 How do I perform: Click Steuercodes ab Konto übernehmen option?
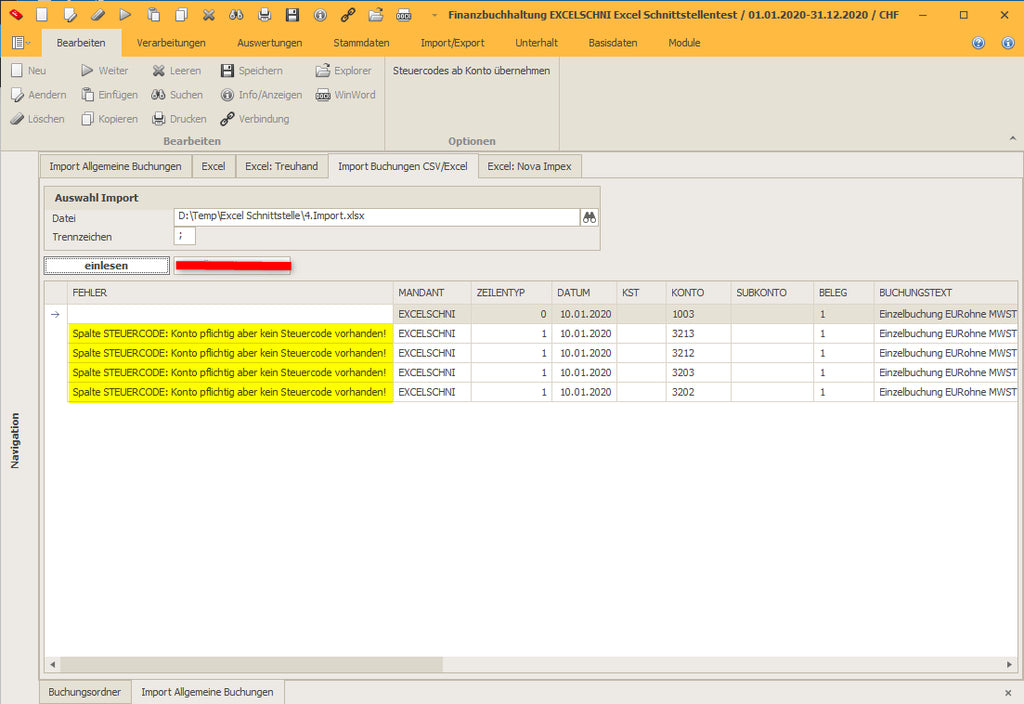[x=471, y=71]
